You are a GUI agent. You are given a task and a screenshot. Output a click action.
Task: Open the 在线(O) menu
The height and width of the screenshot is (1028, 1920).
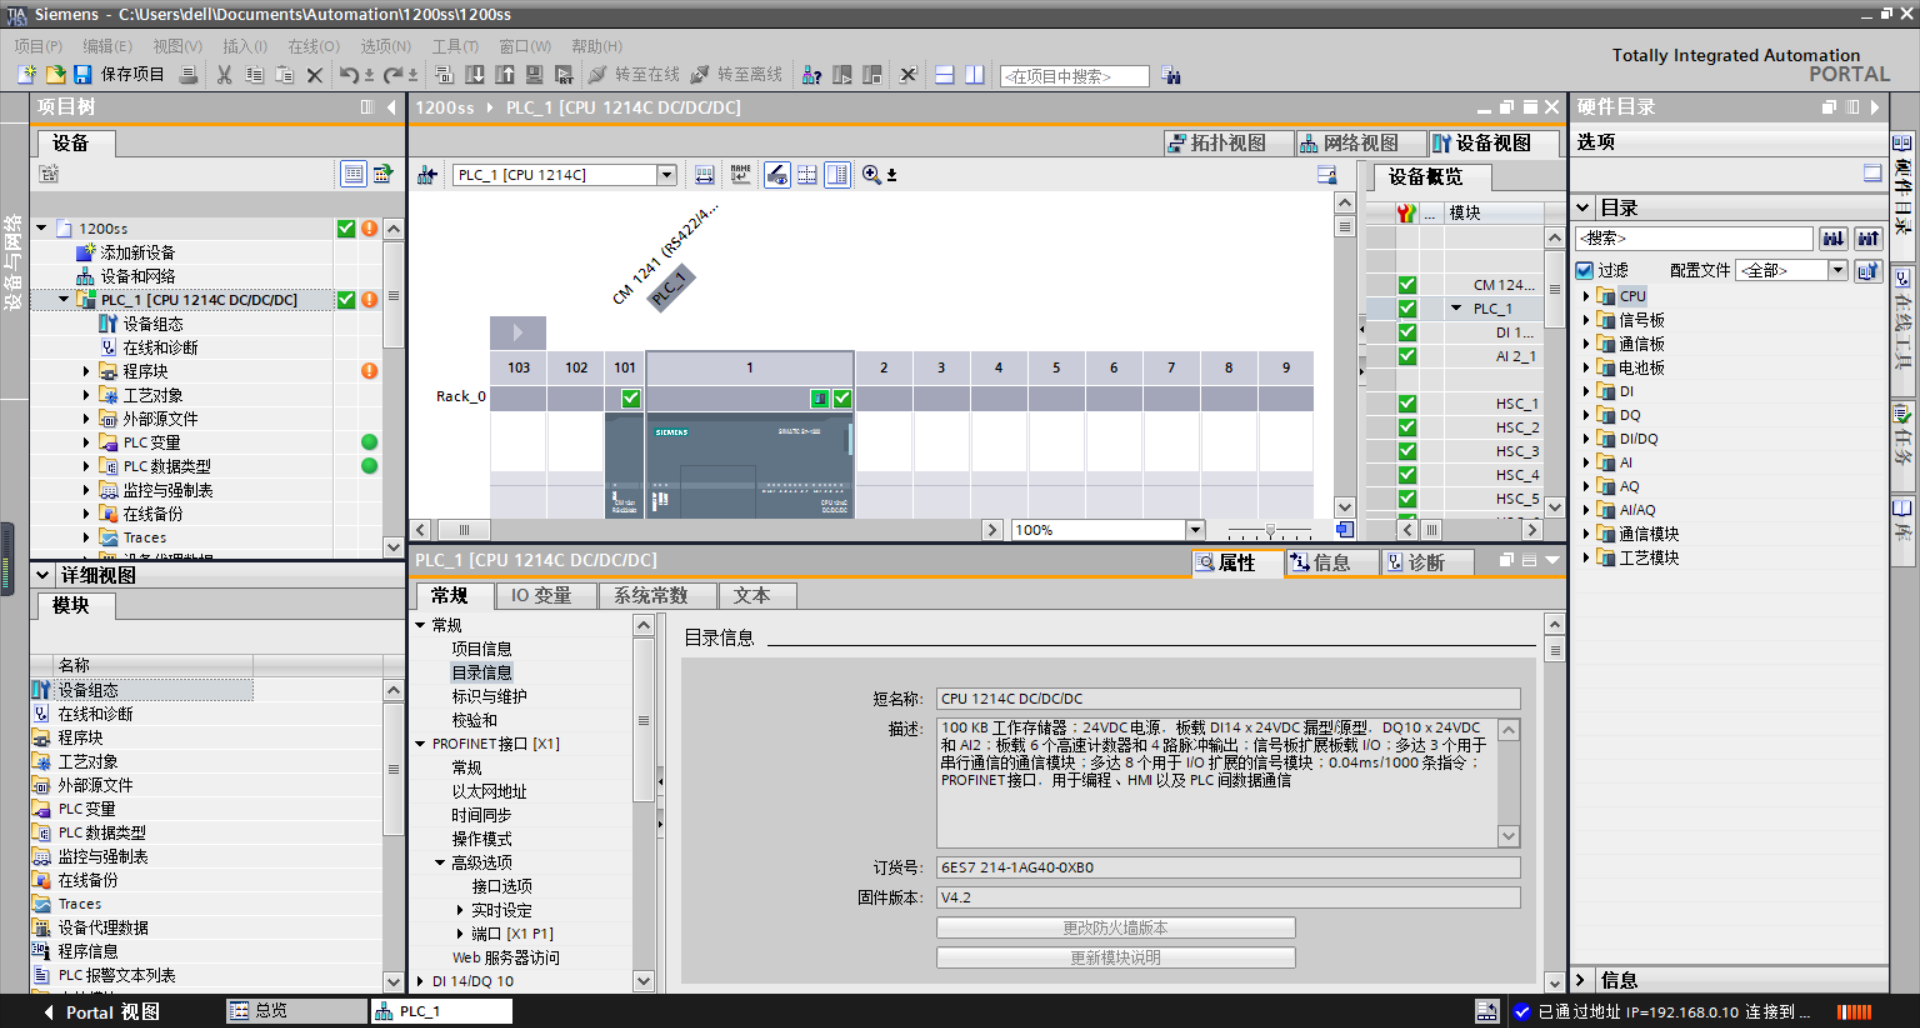313,46
